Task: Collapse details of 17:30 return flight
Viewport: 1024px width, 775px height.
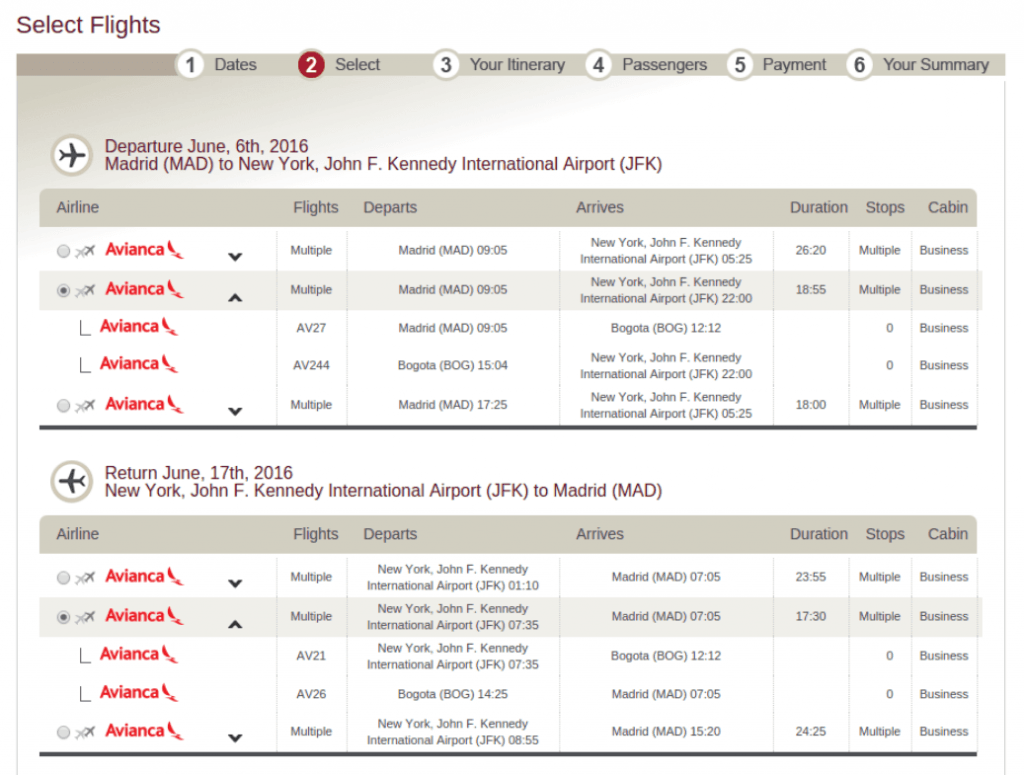Action: (235, 624)
